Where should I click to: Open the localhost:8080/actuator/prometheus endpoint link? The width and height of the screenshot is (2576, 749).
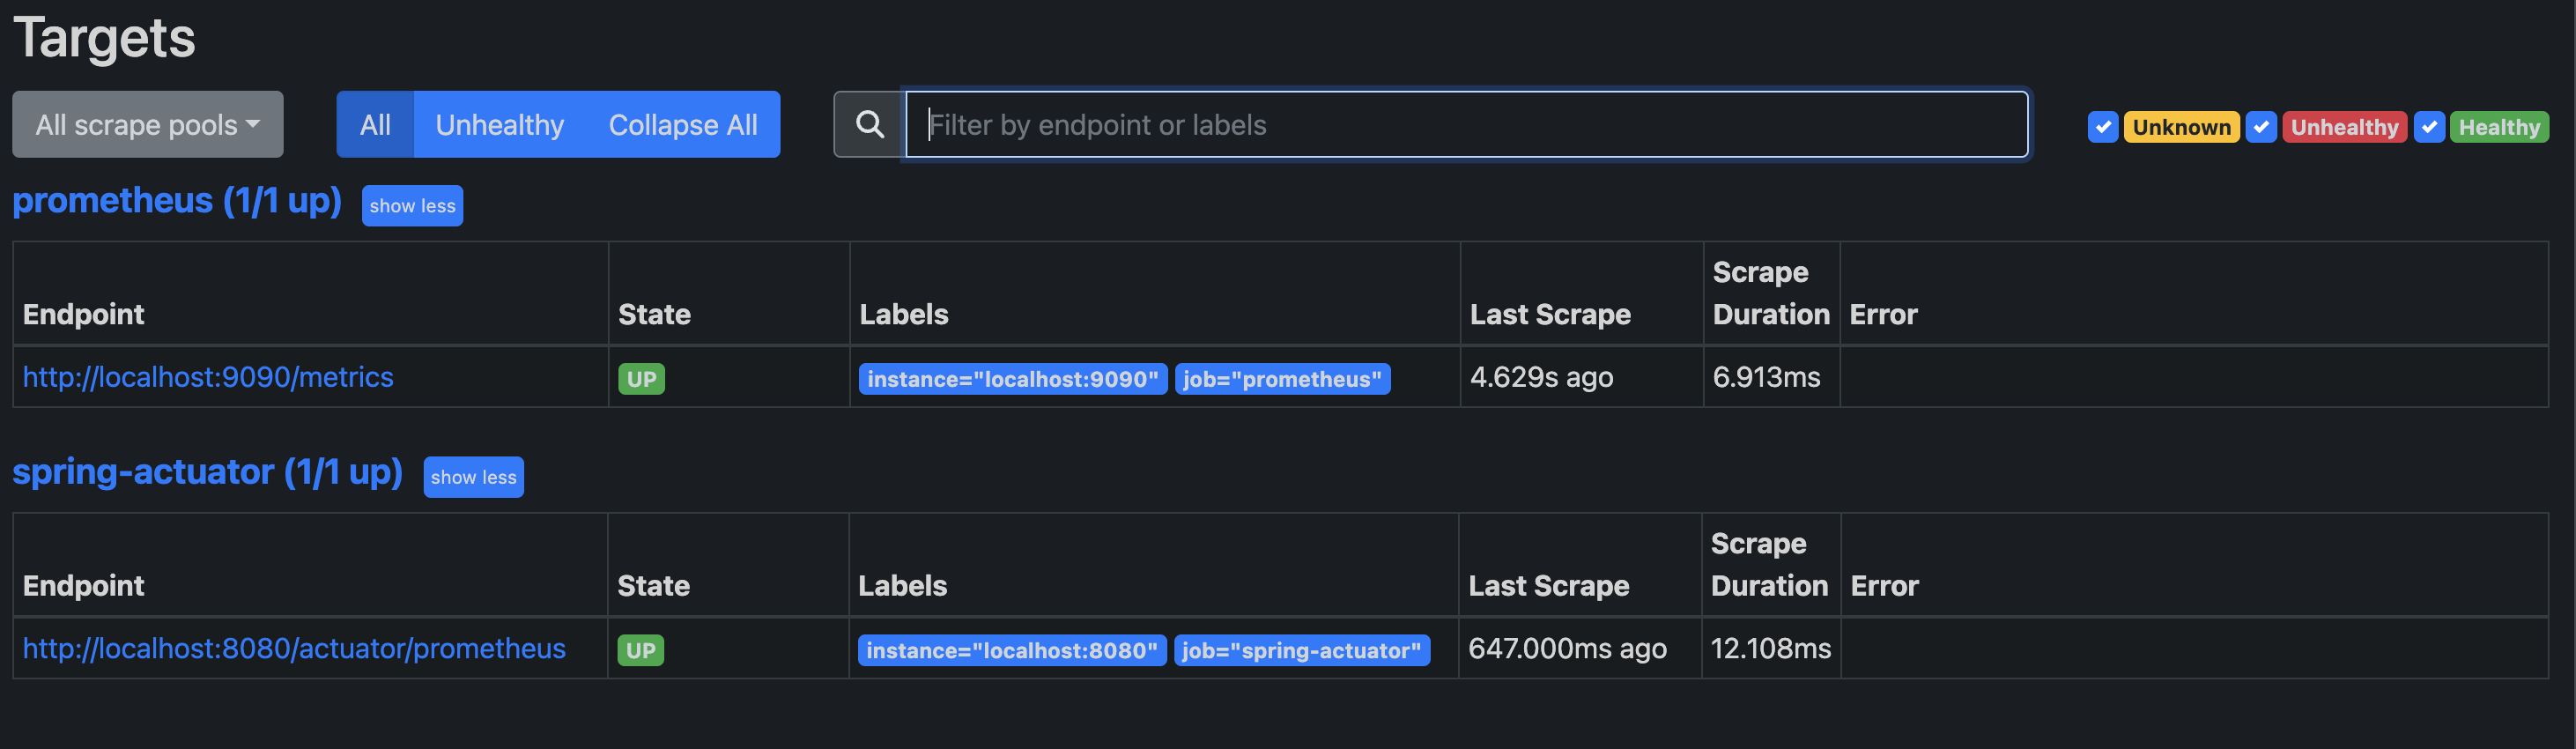tap(294, 648)
